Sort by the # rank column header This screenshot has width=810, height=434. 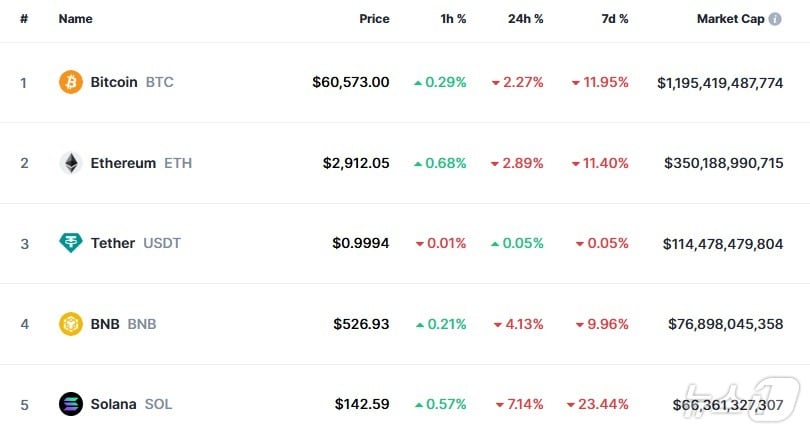point(23,19)
